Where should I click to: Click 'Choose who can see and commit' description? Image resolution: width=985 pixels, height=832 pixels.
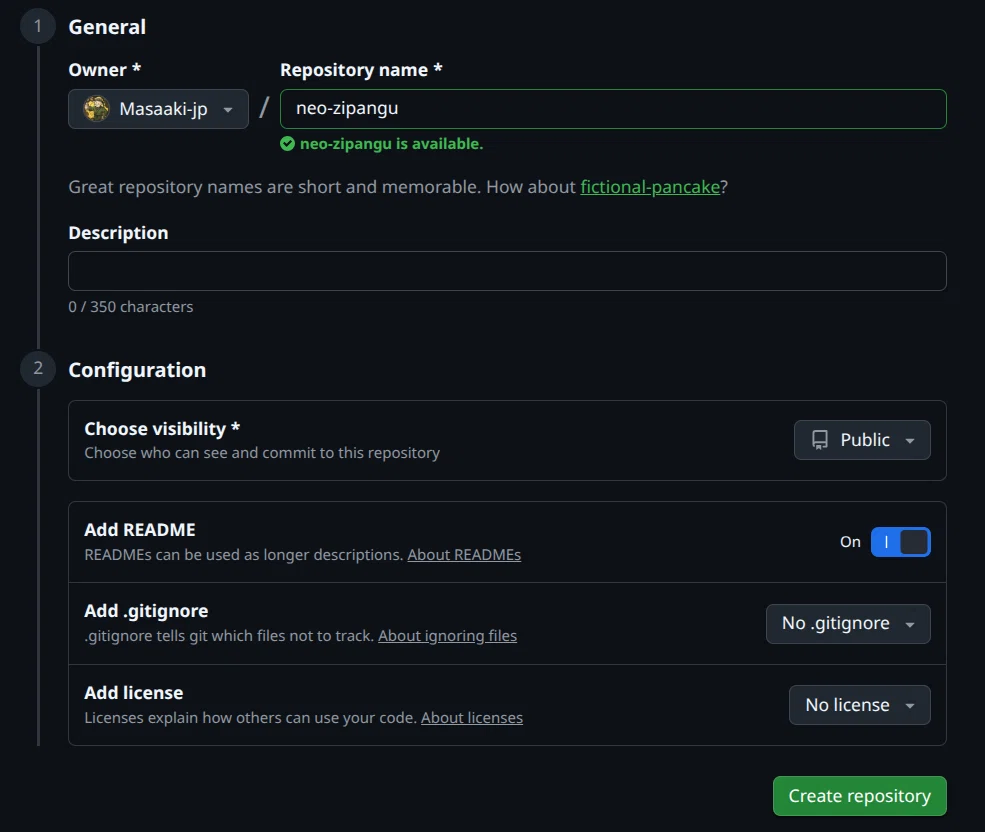pos(262,453)
